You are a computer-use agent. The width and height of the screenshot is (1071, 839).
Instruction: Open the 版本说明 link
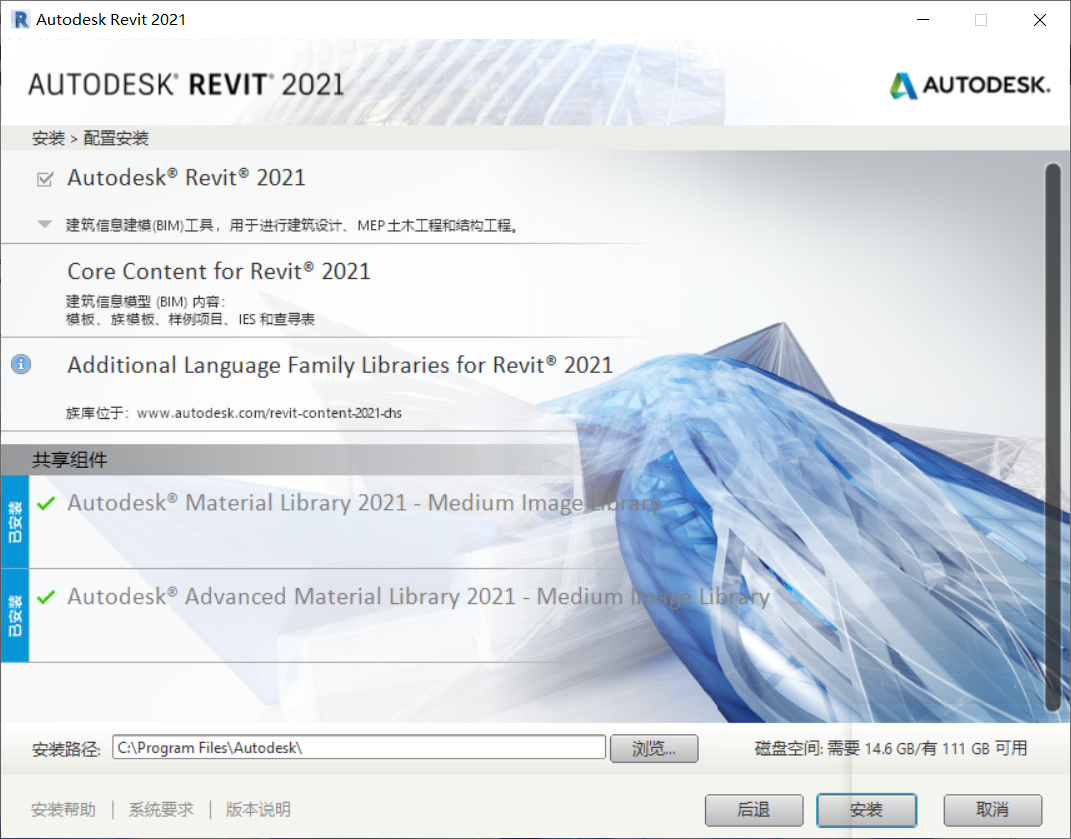[x=258, y=810]
